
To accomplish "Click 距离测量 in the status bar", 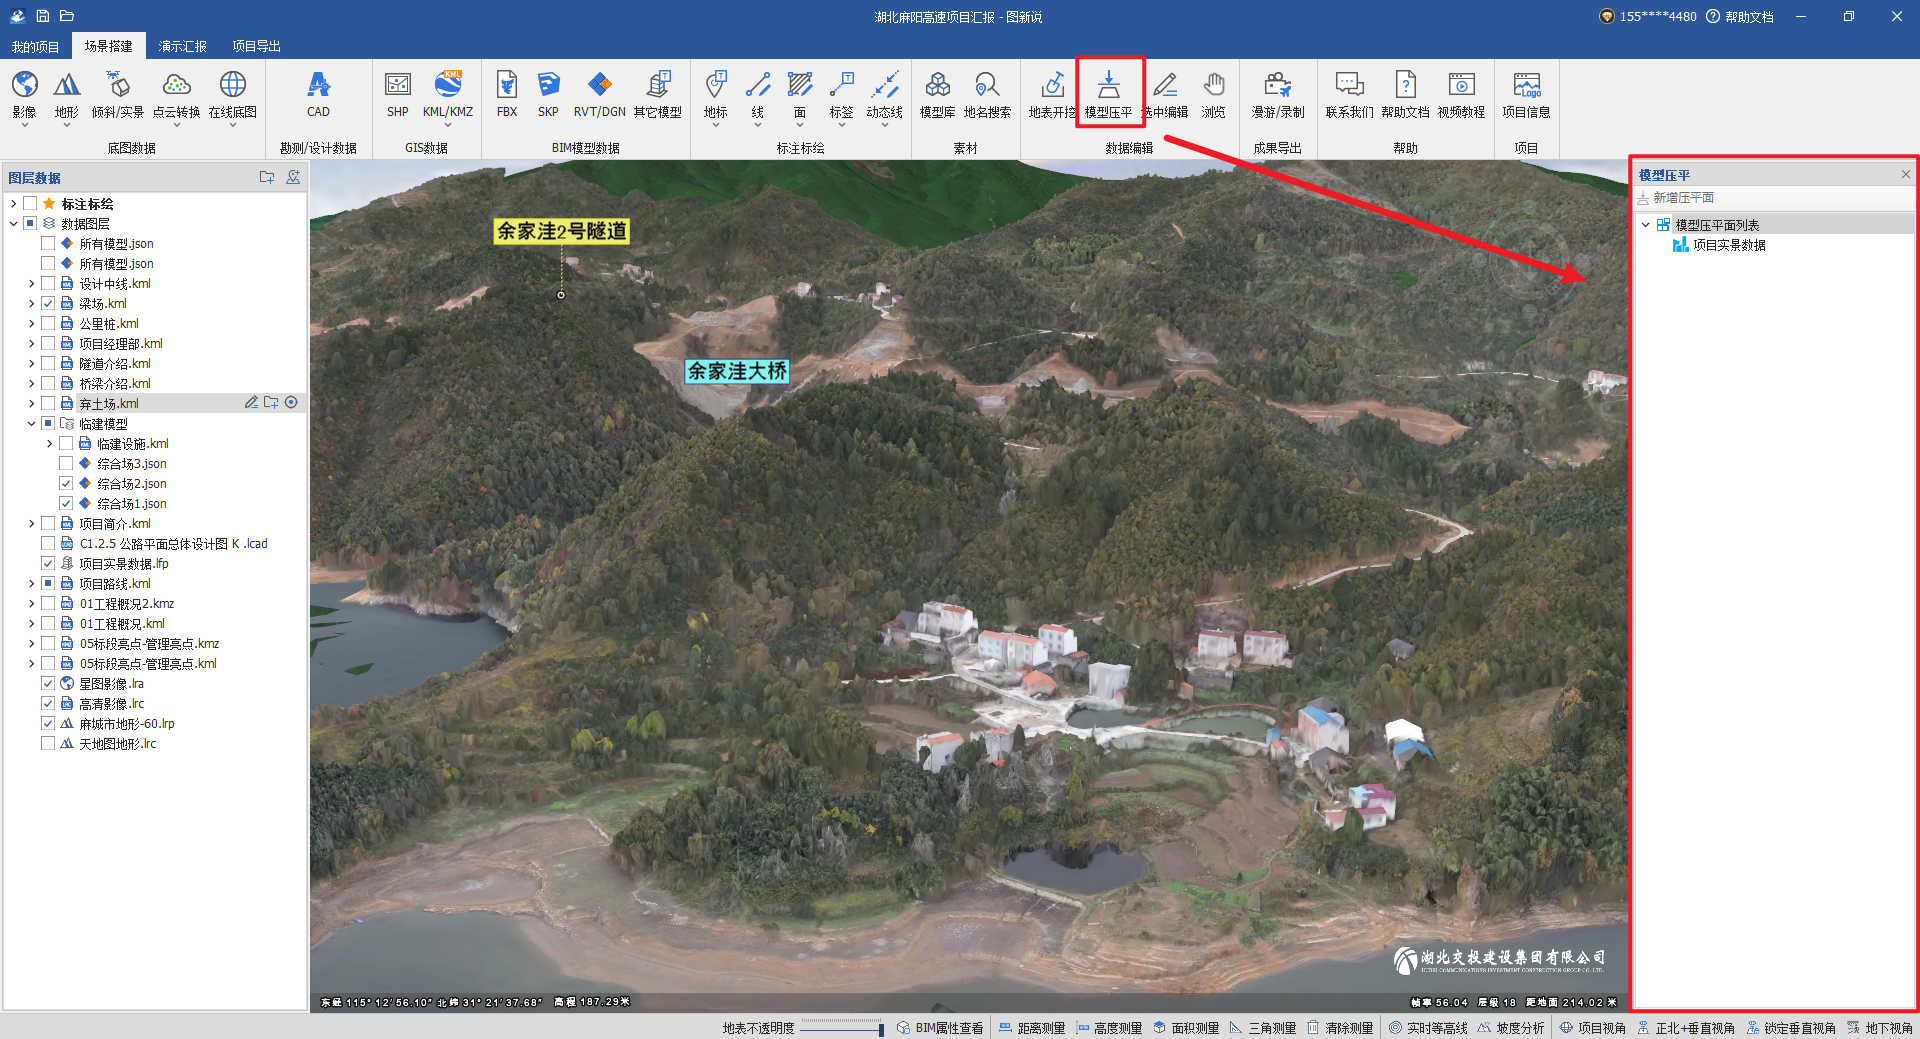I will pyautogui.click(x=1032, y=1028).
